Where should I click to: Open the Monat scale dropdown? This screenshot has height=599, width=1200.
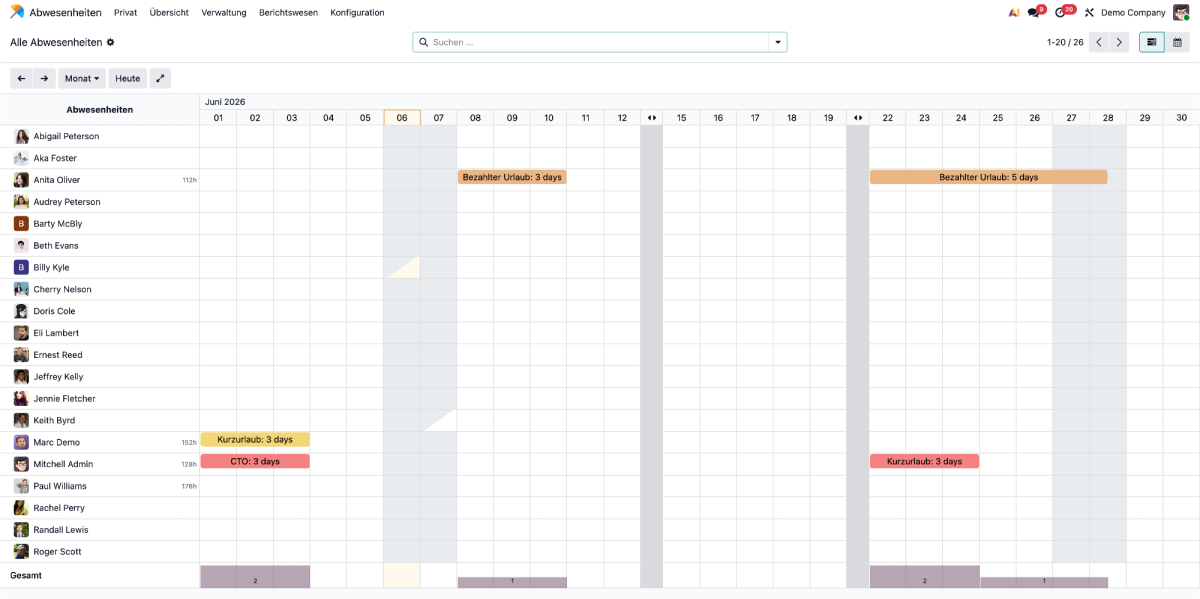pyautogui.click(x=82, y=78)
